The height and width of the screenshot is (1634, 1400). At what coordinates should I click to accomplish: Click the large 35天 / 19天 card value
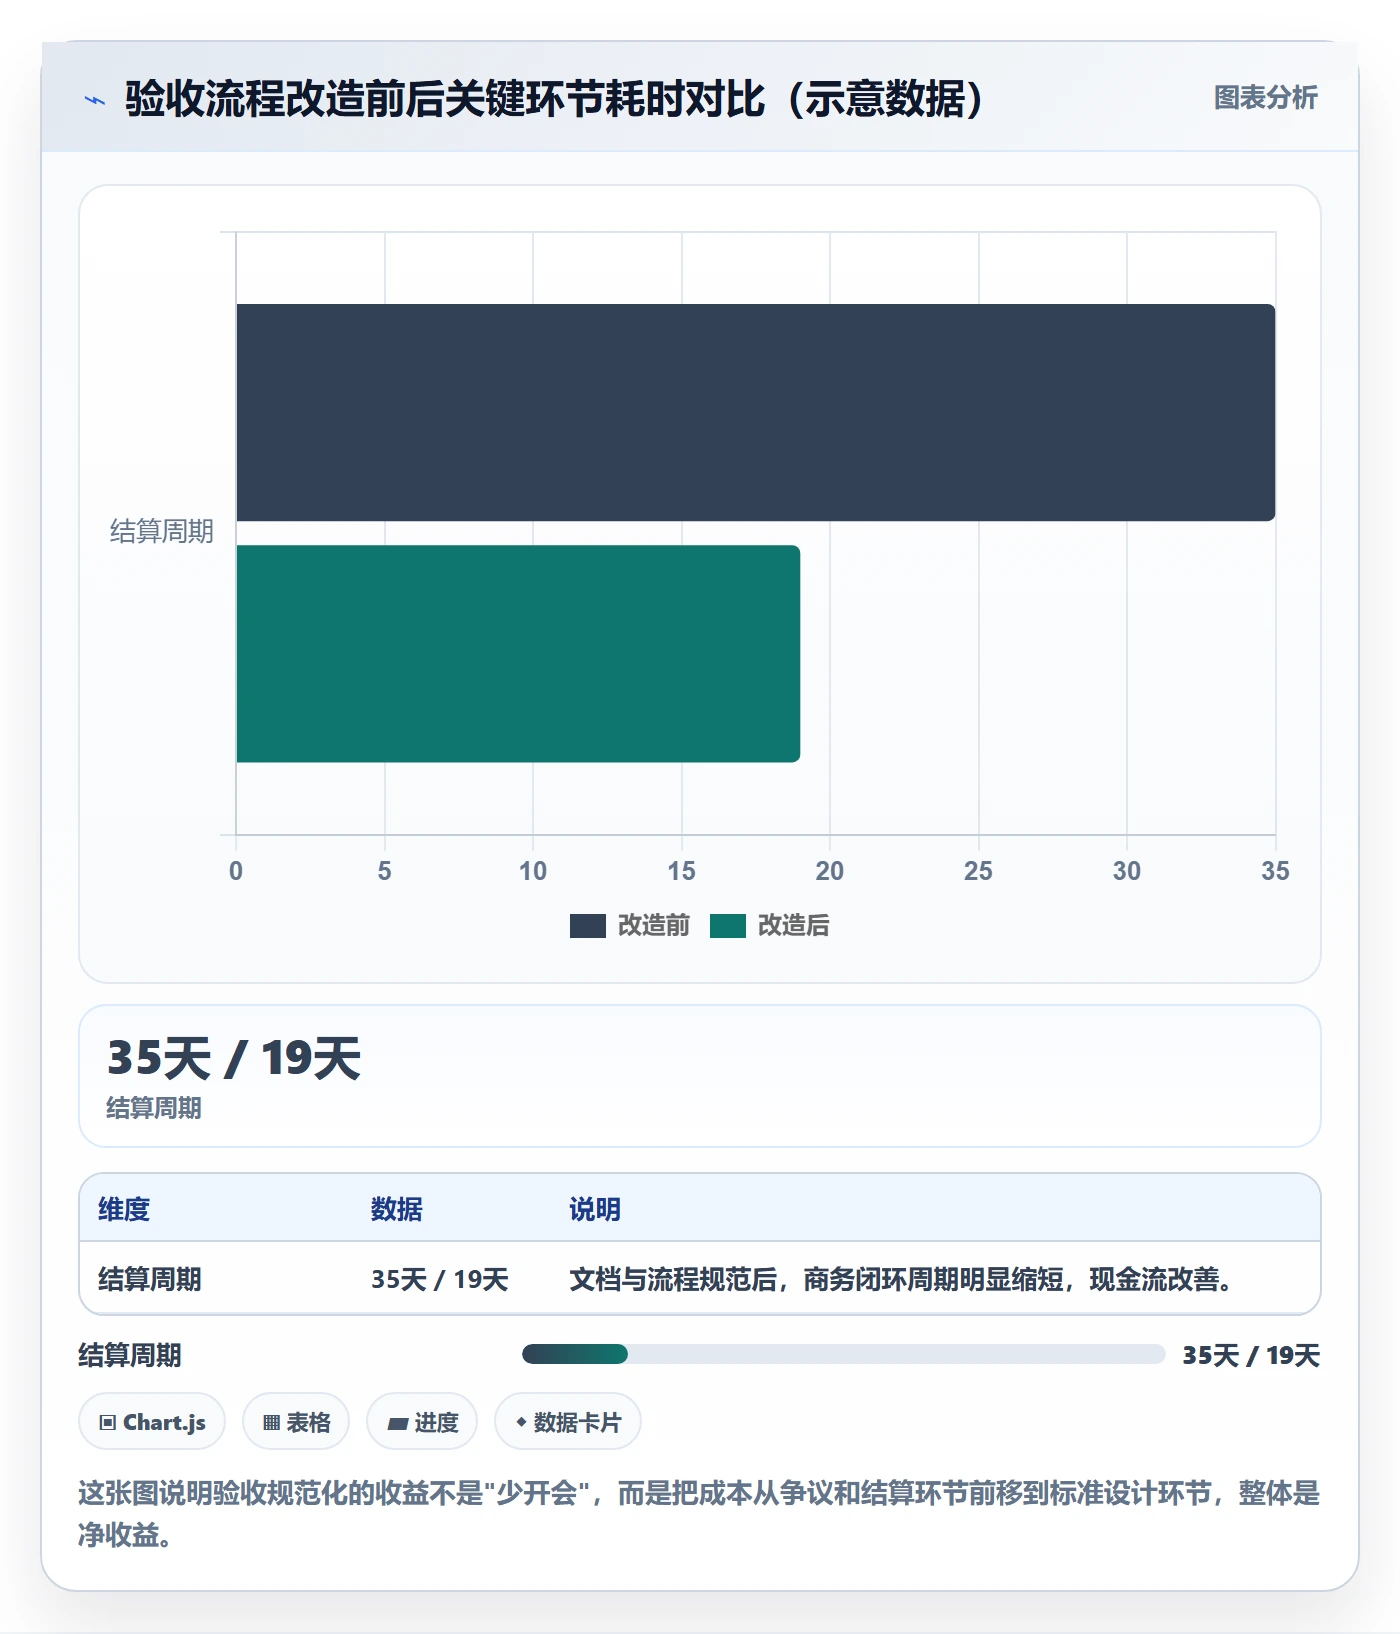tap(234, 1058)
